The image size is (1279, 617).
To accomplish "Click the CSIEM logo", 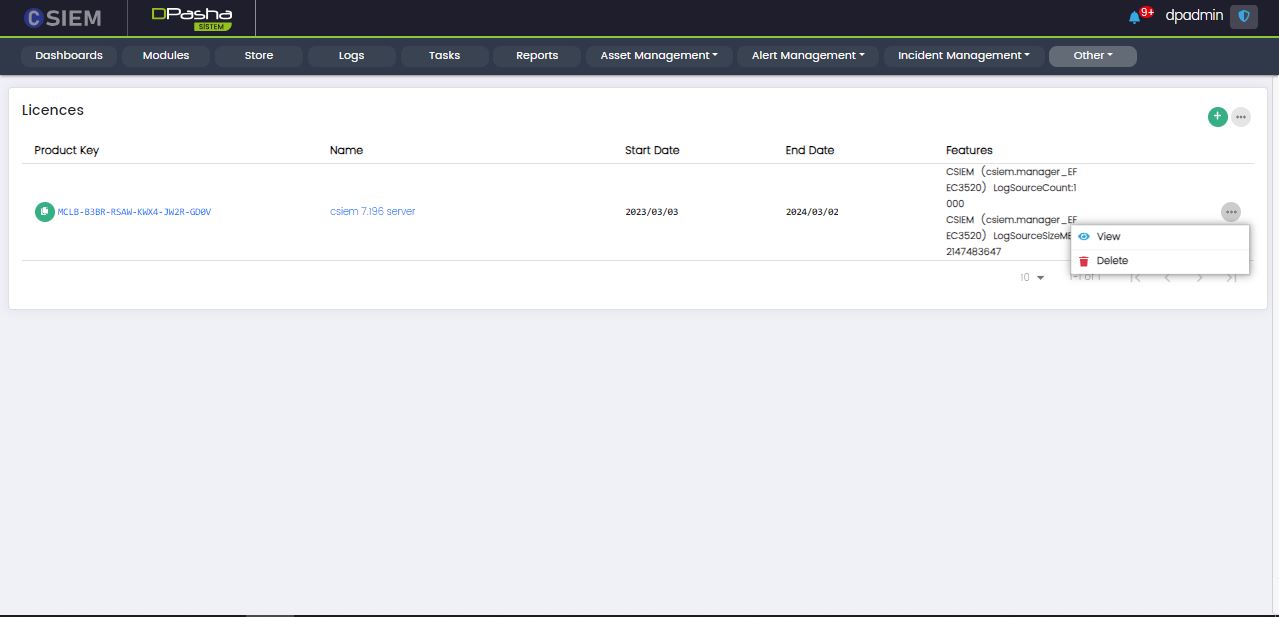I will 63,18.
